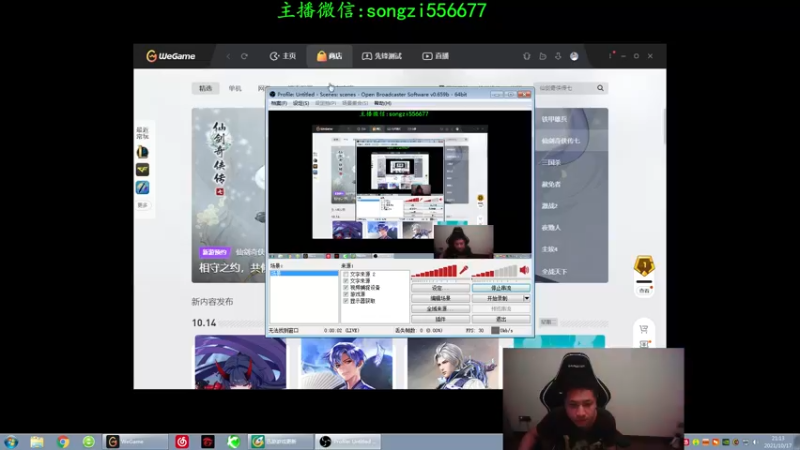
Task: Adjust the OBS microphone volume meter
Action: 434,272
